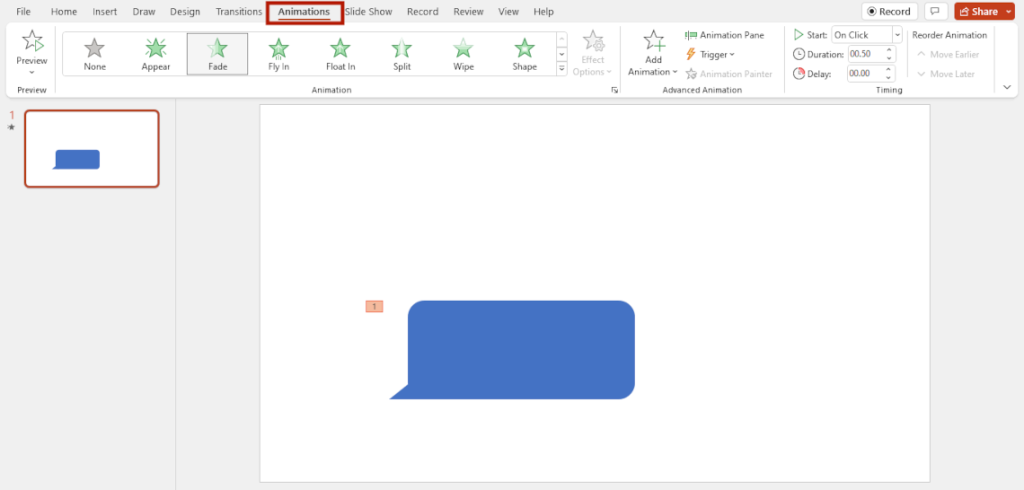Screen dimensions: 1024x490
Task: Open the Start timing dropdown
Action: (897, 35)
